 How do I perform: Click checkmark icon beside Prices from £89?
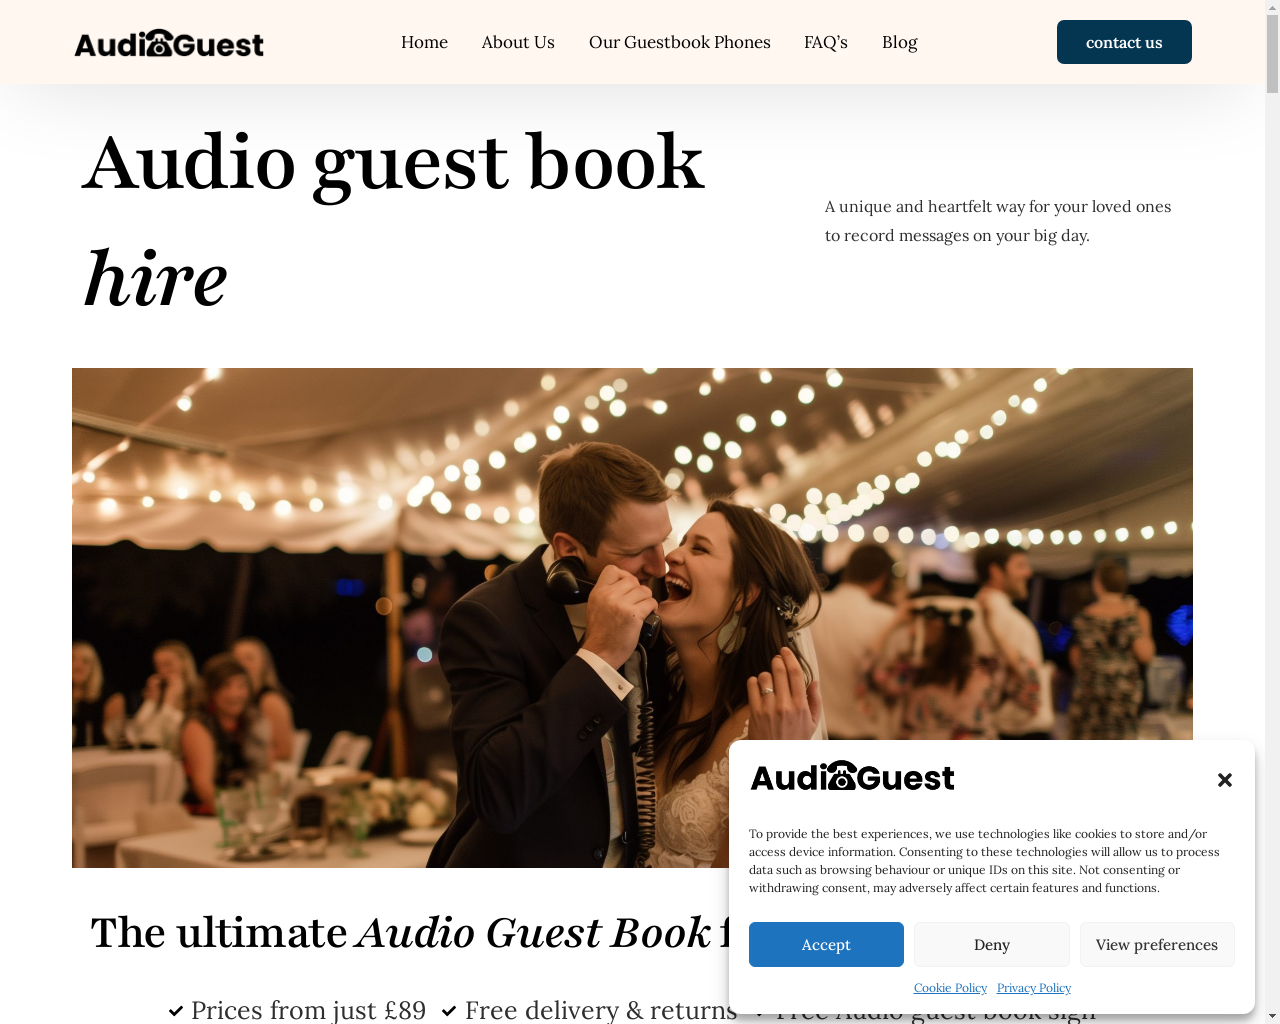pyautogui.click(x=176, y=1011)
